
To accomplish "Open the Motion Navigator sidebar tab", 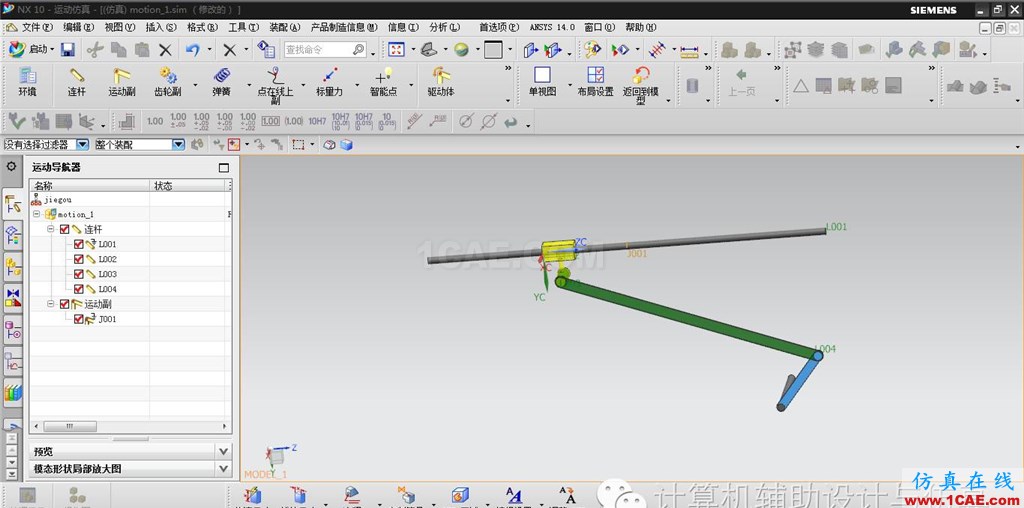I will click(13, 206).
